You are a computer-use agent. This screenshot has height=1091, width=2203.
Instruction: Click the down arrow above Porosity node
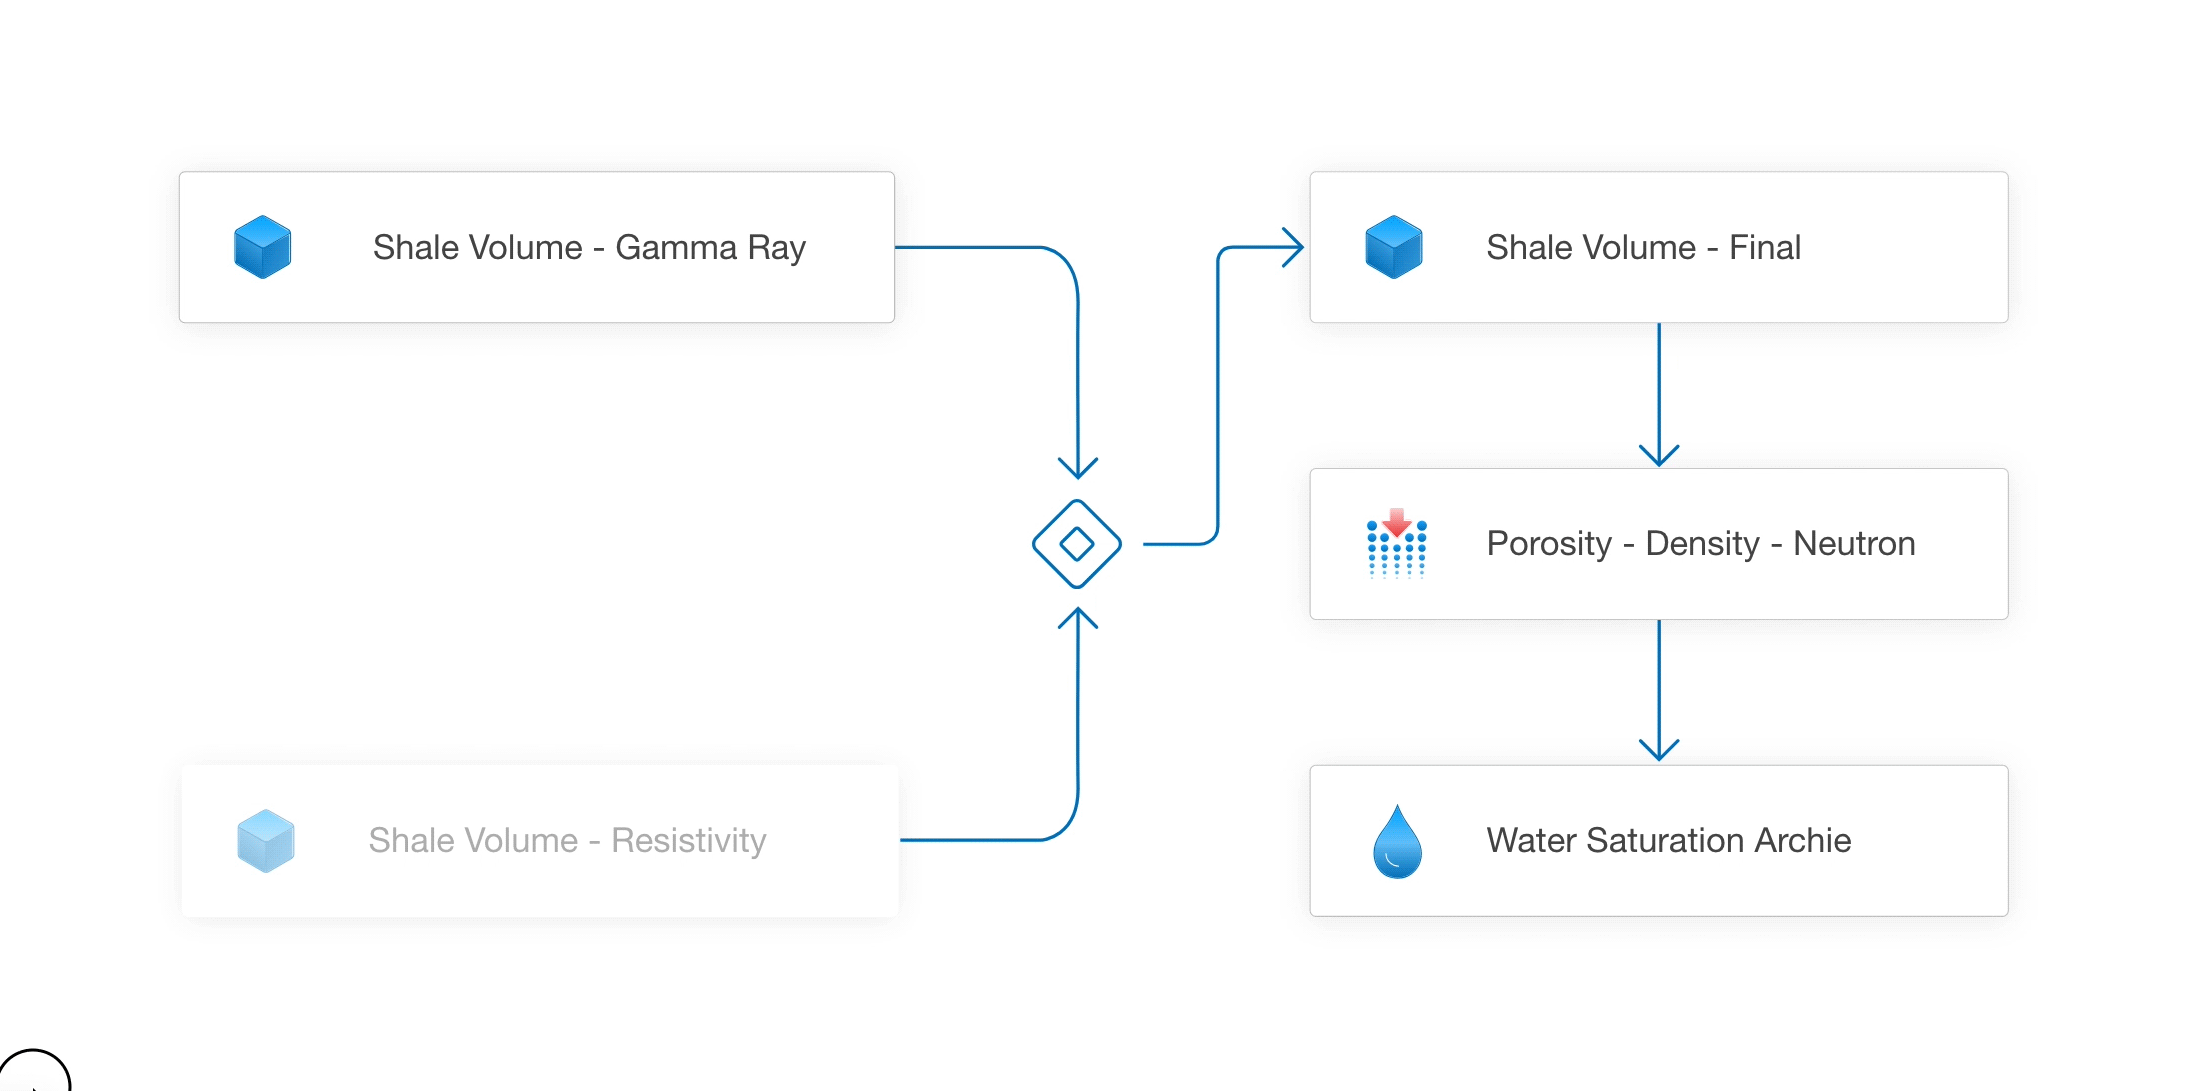1659,454
